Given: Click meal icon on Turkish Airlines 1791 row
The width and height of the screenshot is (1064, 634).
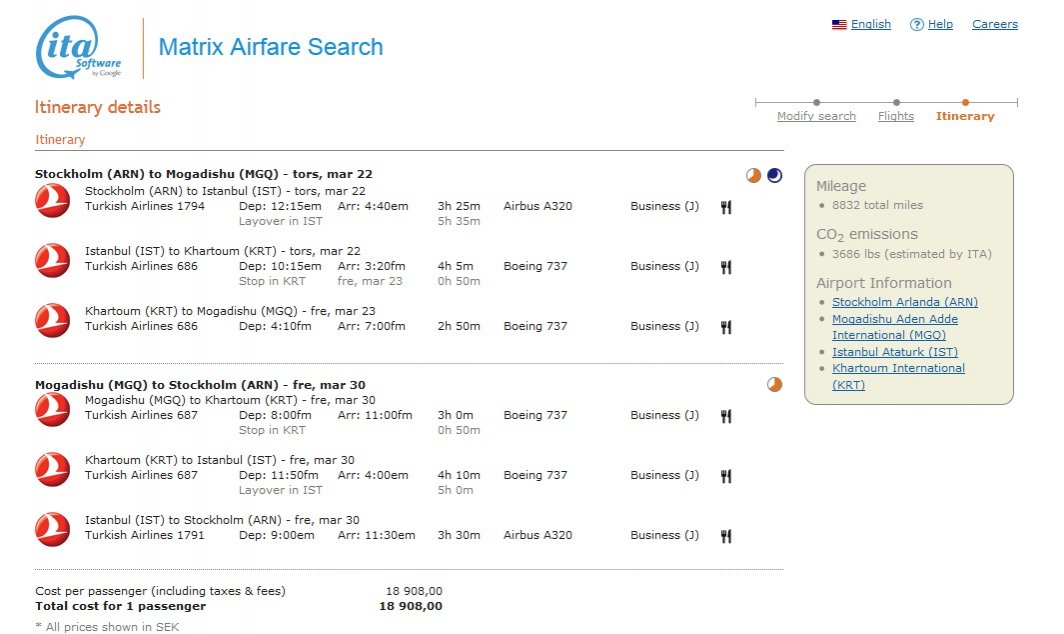Looking at the screenshot, I should pos(726,536).
